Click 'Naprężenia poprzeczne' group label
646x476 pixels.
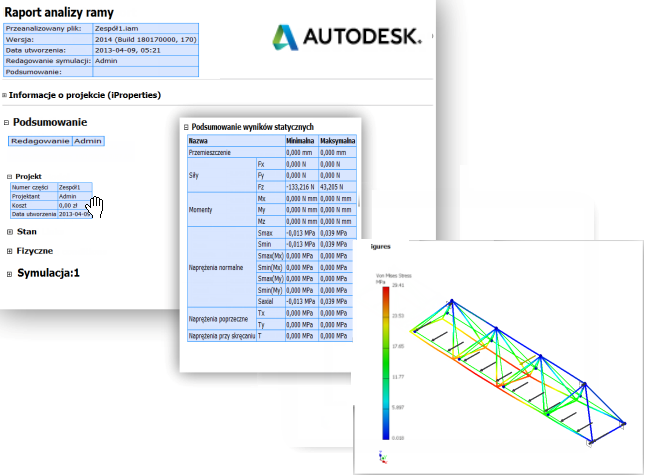pos(222,319)
